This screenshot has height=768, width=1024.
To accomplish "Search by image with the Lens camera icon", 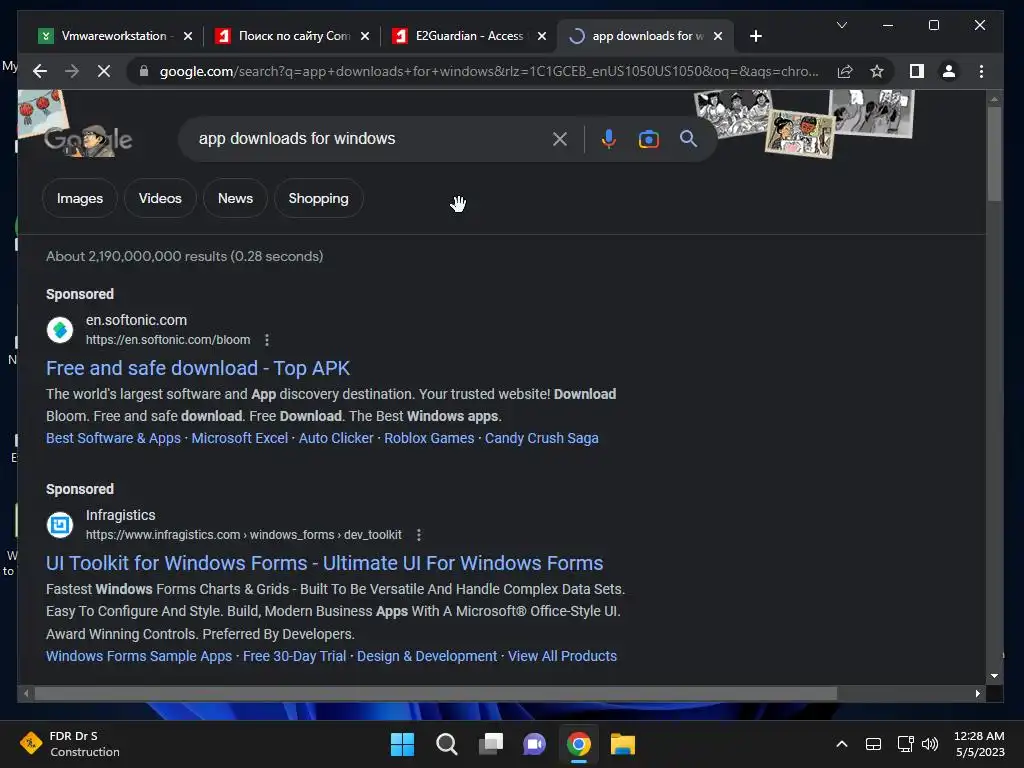I will click(x=648, y=139).
